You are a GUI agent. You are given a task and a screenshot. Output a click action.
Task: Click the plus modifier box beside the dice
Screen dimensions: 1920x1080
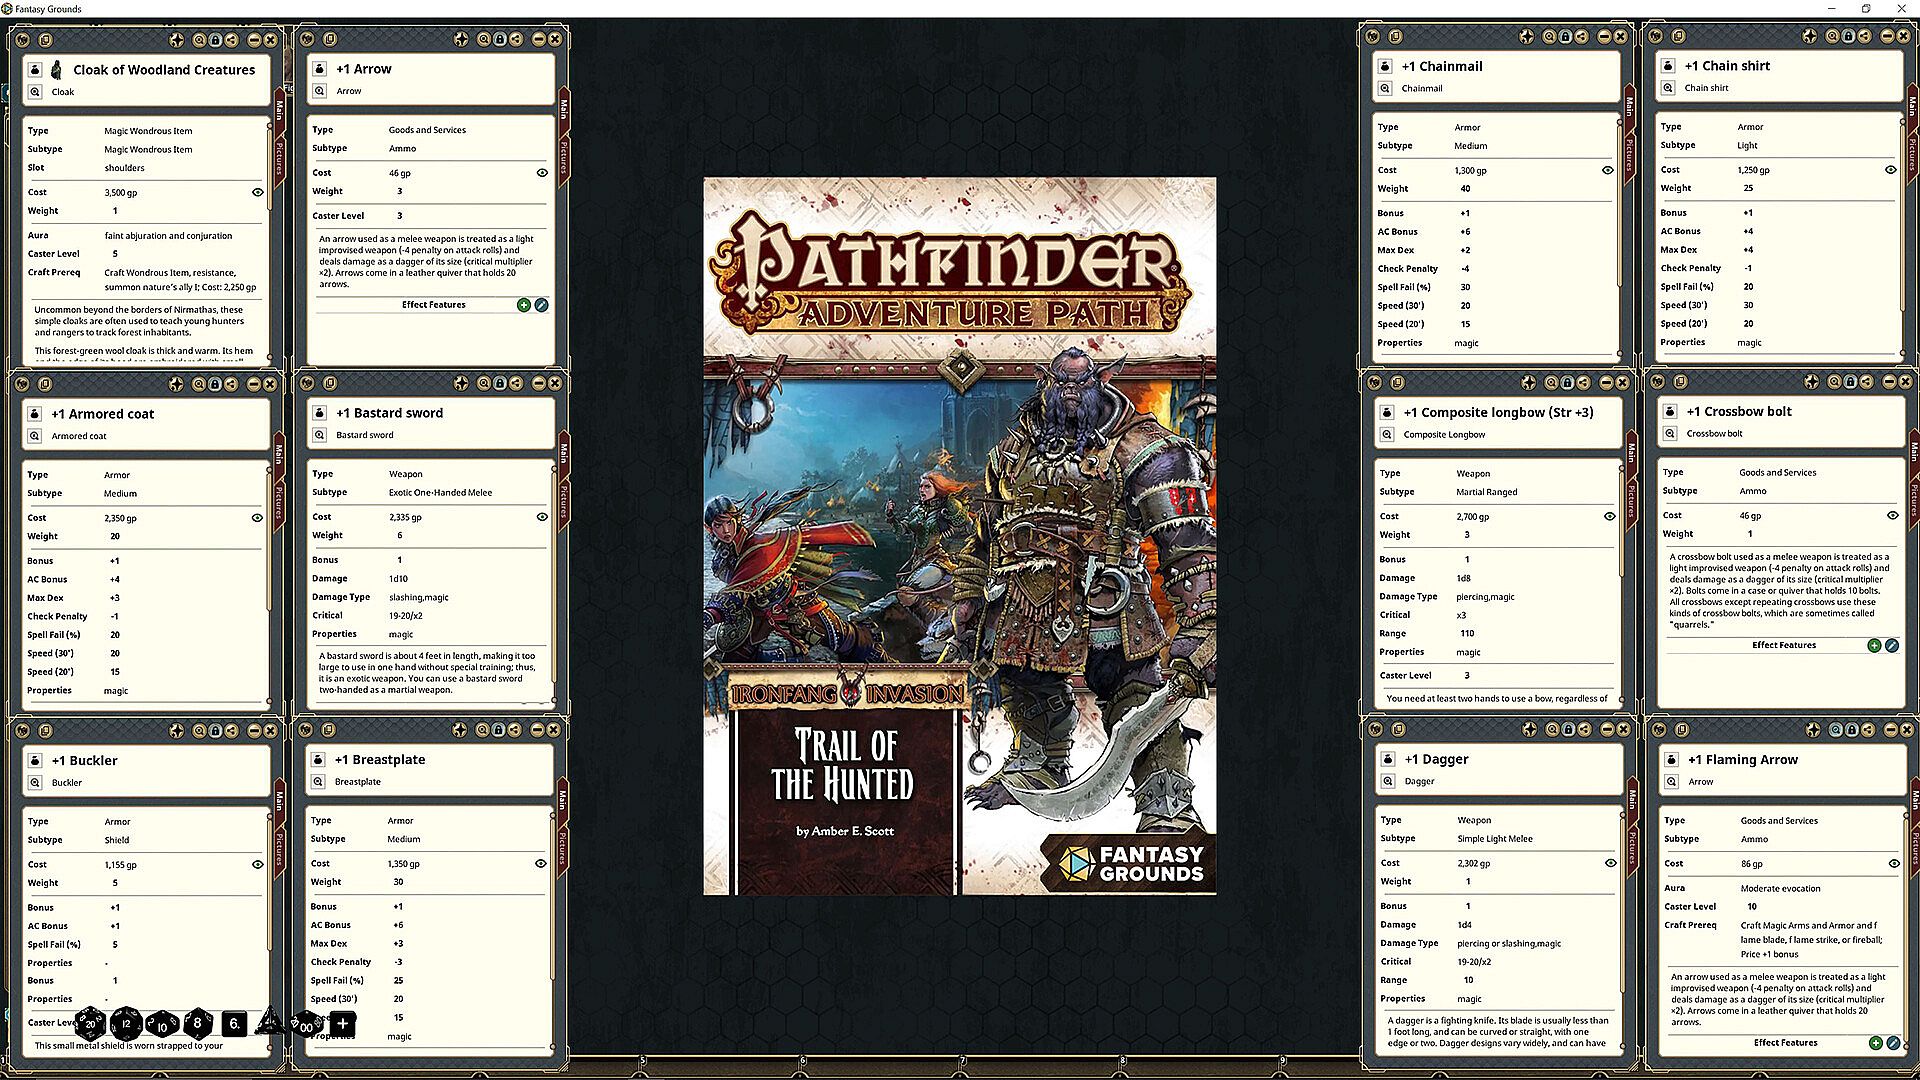point(342,1023)
